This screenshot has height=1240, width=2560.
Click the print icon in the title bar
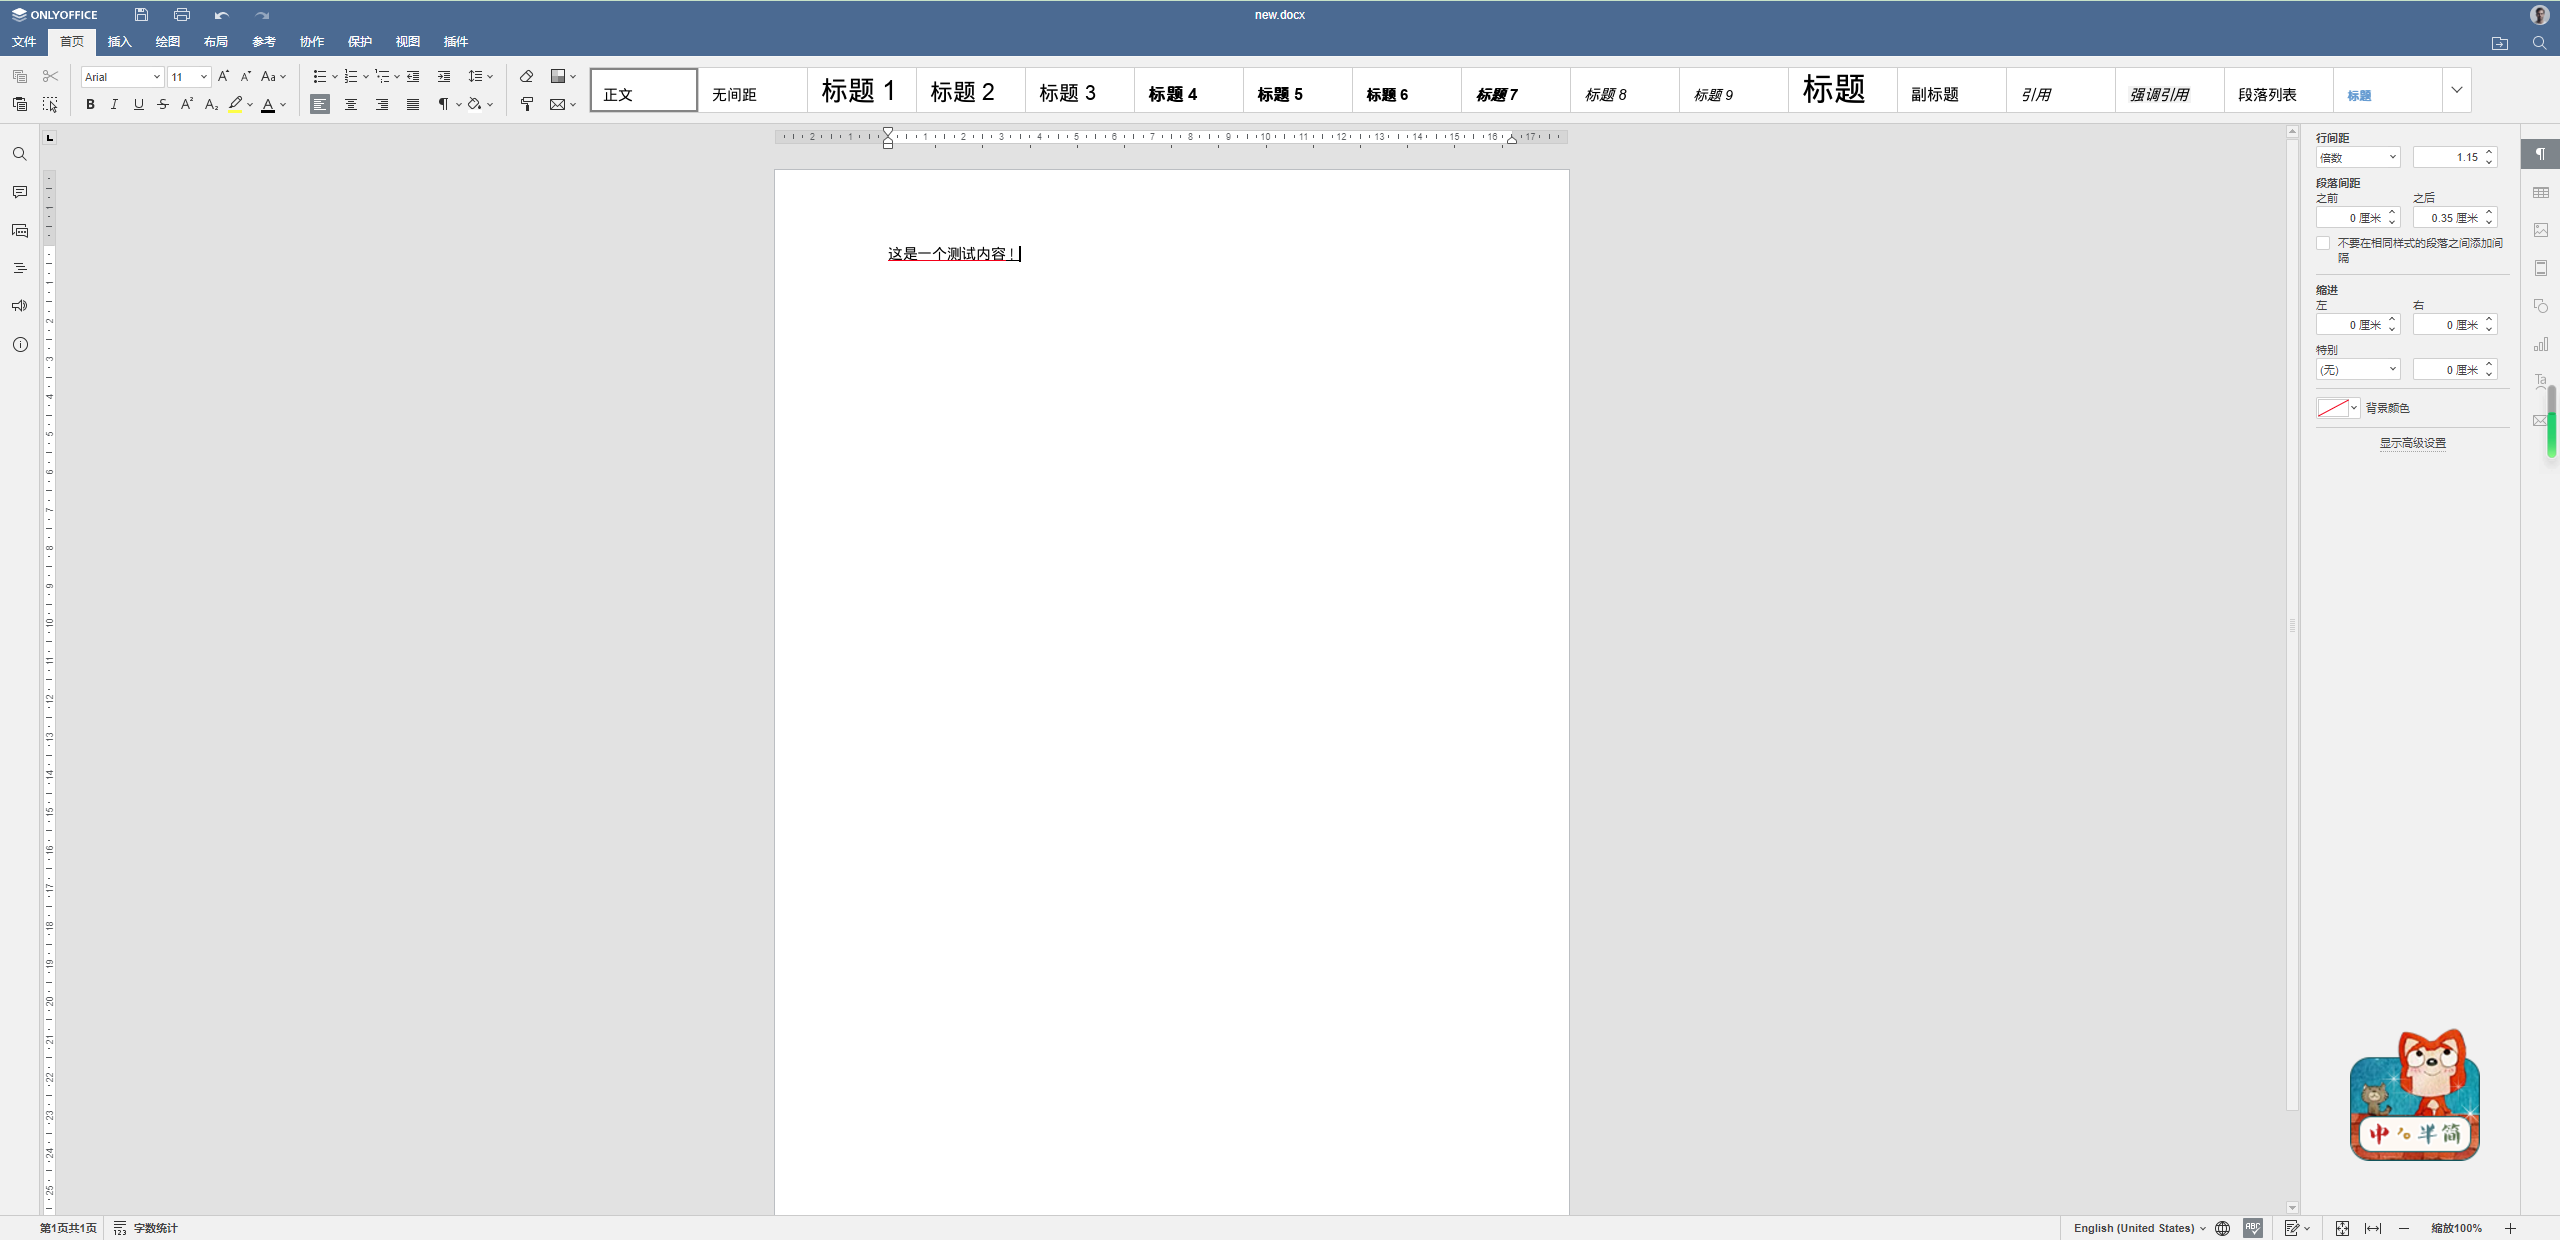[x=181, y=15]
